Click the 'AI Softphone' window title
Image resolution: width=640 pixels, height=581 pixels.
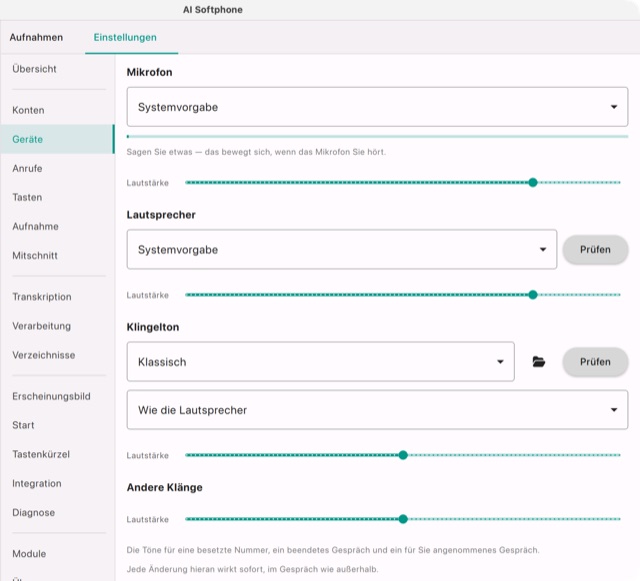pyautogui.click(x=213, y=10)
